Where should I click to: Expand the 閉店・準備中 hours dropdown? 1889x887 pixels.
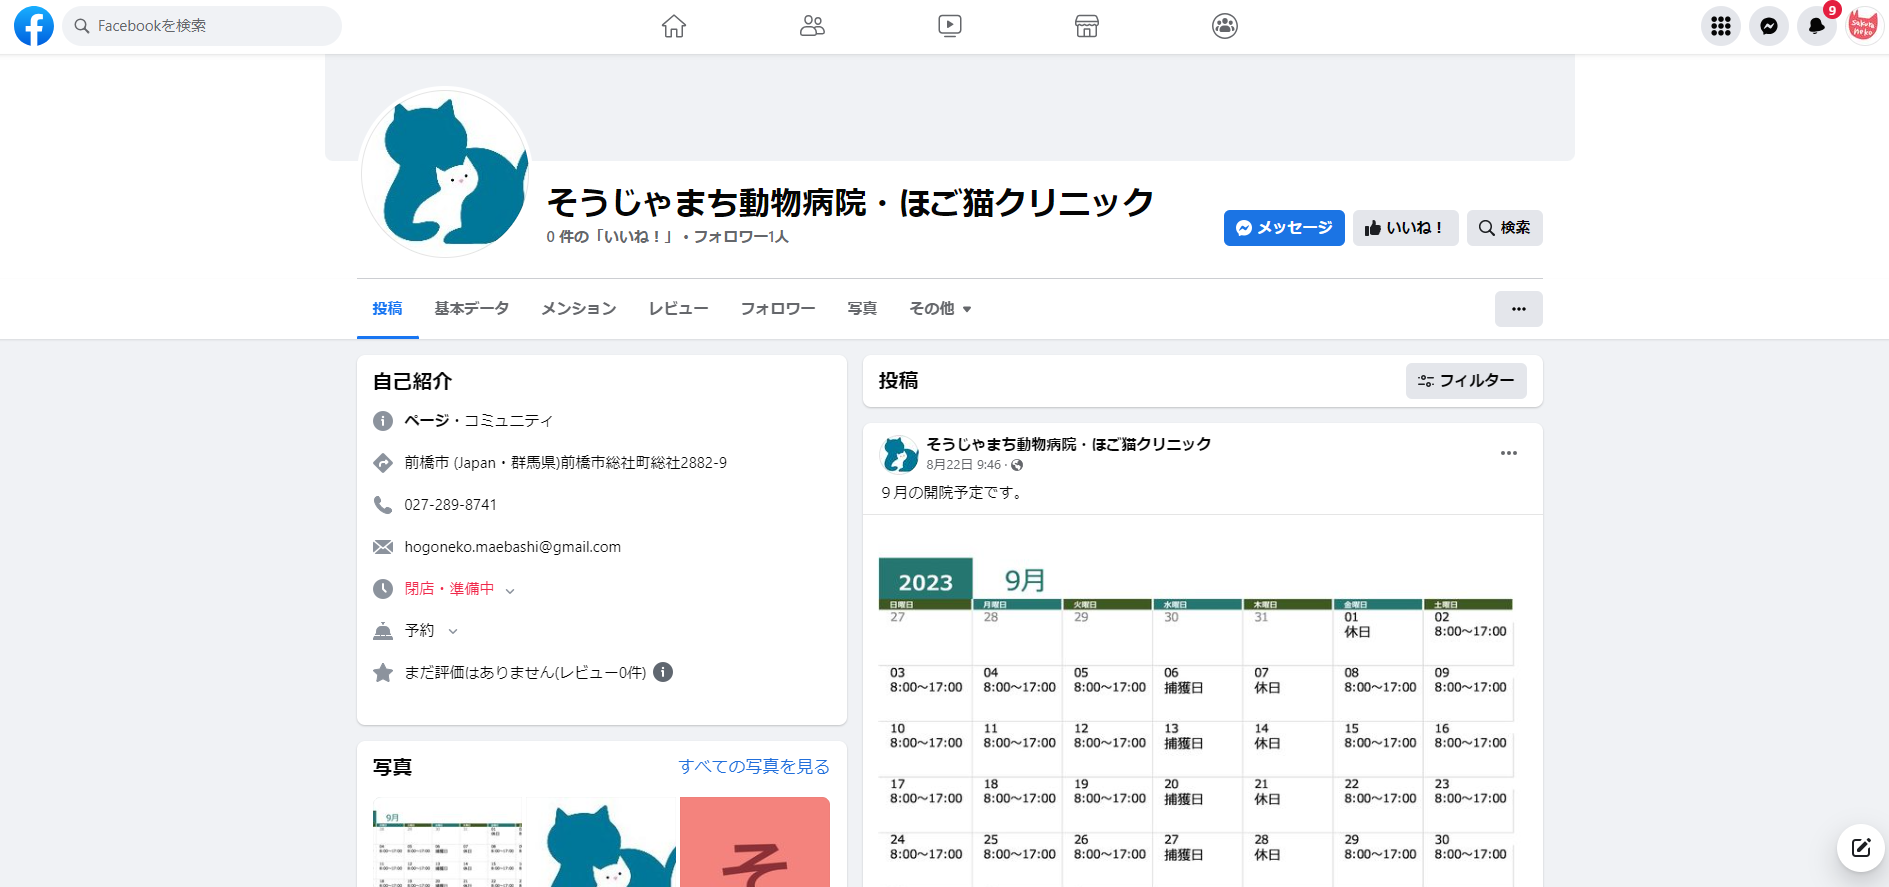(x=510, y=590)
